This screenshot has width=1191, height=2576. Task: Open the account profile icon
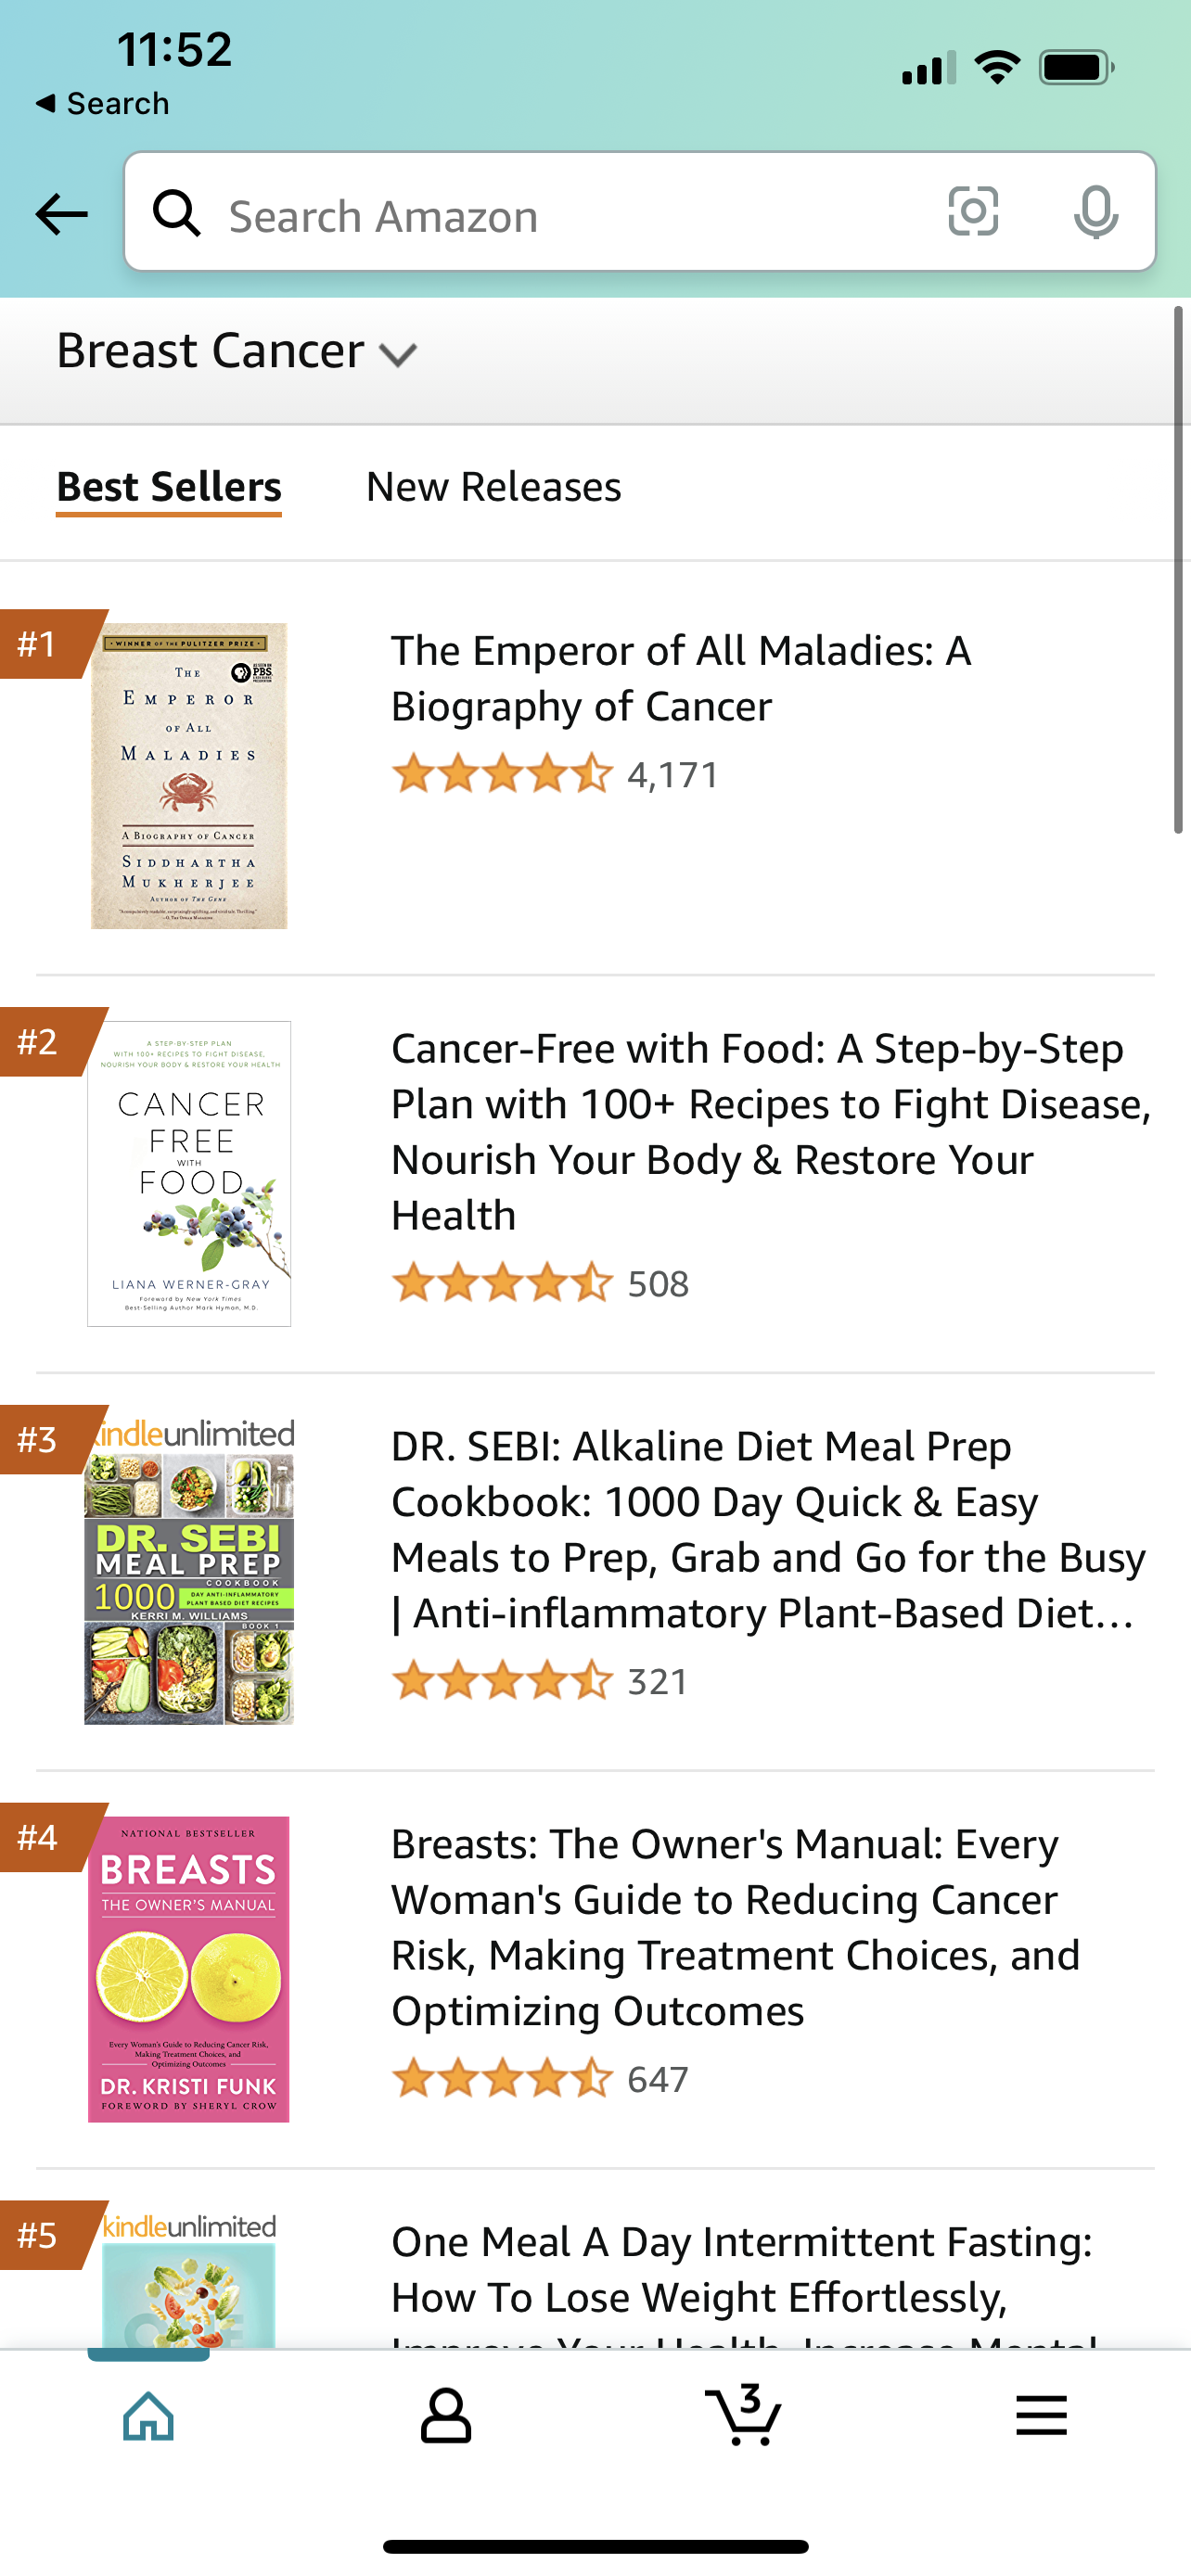click(x=445, y=2416)
